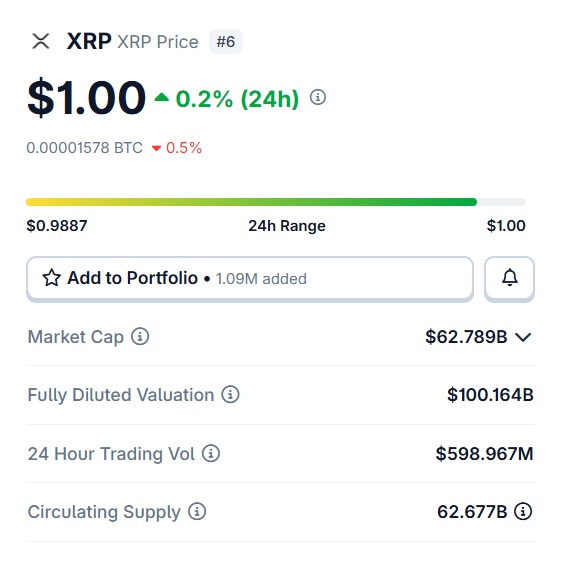568x567 pixels.
Task: Click the $62.789B market cap value
Action: [466, 337]
